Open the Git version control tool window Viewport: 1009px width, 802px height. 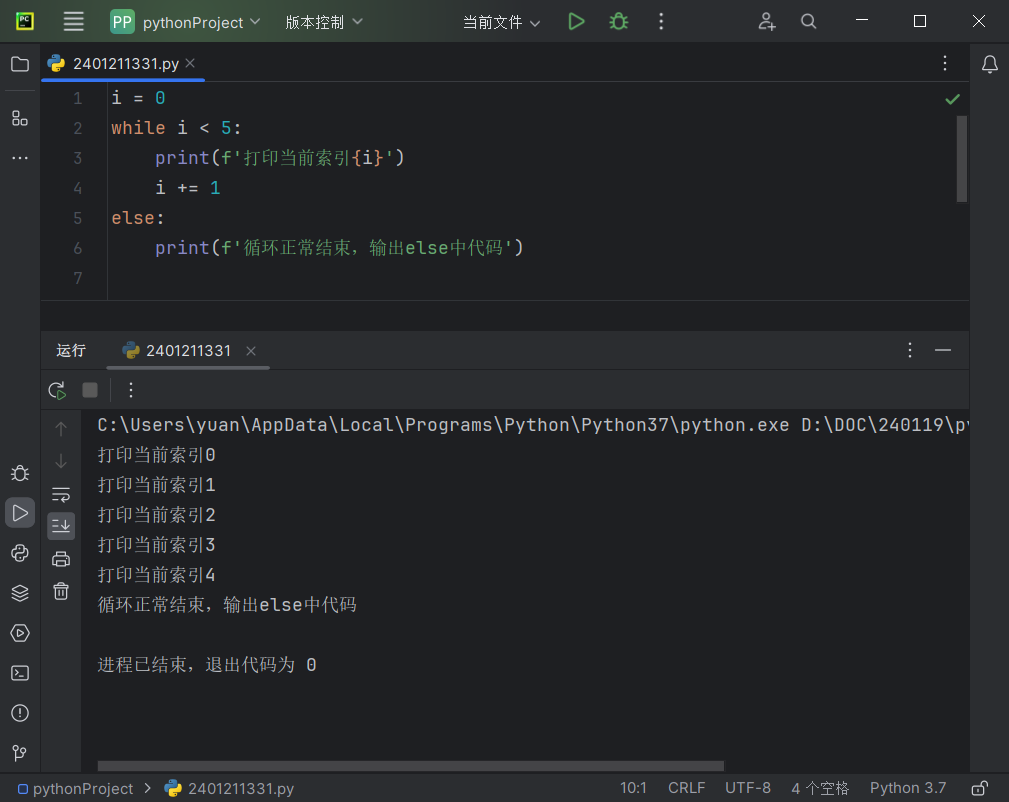click(x=20, y=752)
